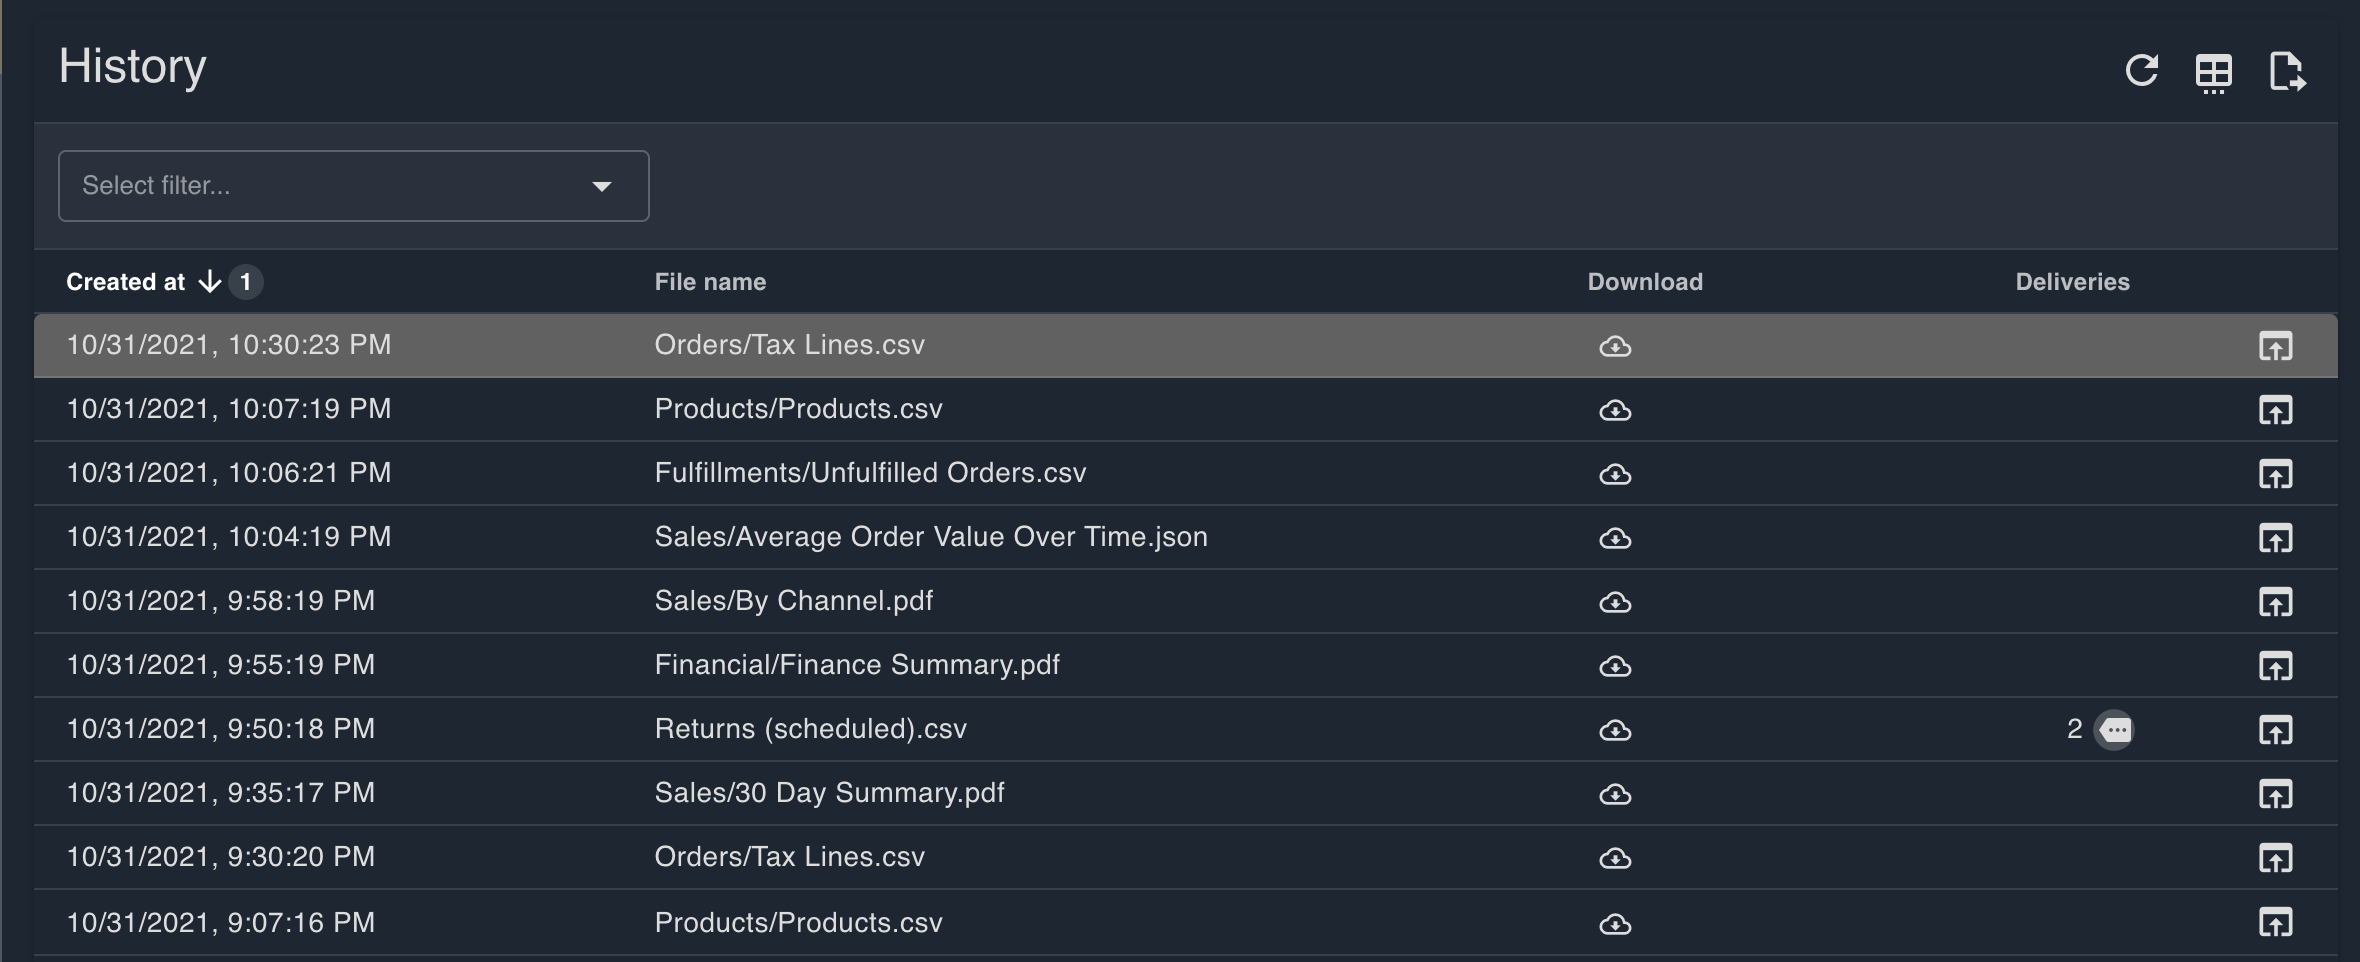Image resolution: width=2360 pixels, height=962 pixels.
Task: Open delivery icon for Fulfillments/Unfulfilled Orders.csv
Action: pos(2275,474)
